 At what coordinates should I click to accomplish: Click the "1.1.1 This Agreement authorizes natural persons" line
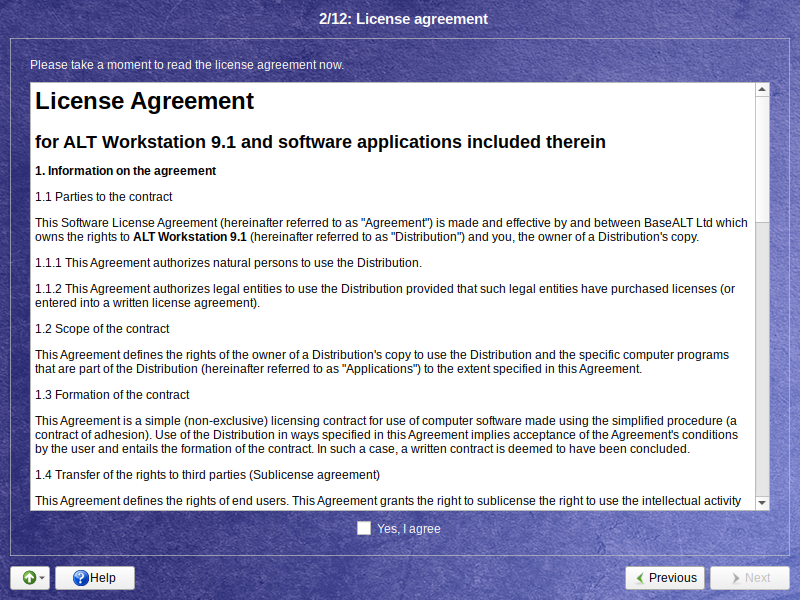pos(229,263)
